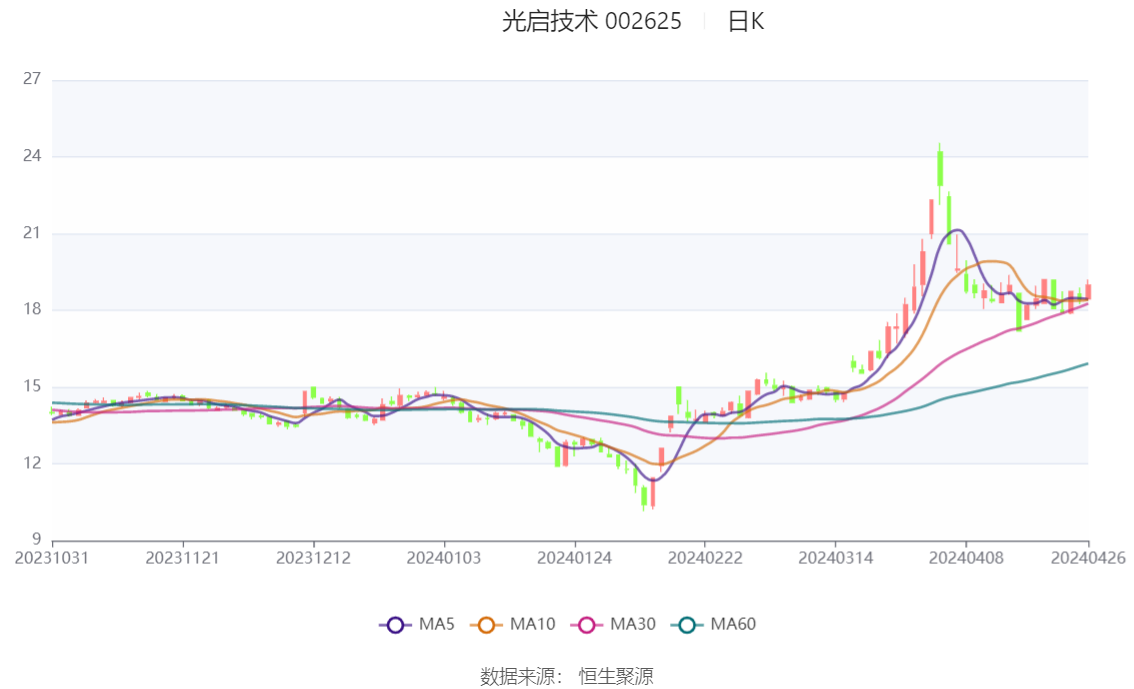Click the 20240124 x-axis date label
Viewport: 1134px width, 689px height.
click(574, 558)
